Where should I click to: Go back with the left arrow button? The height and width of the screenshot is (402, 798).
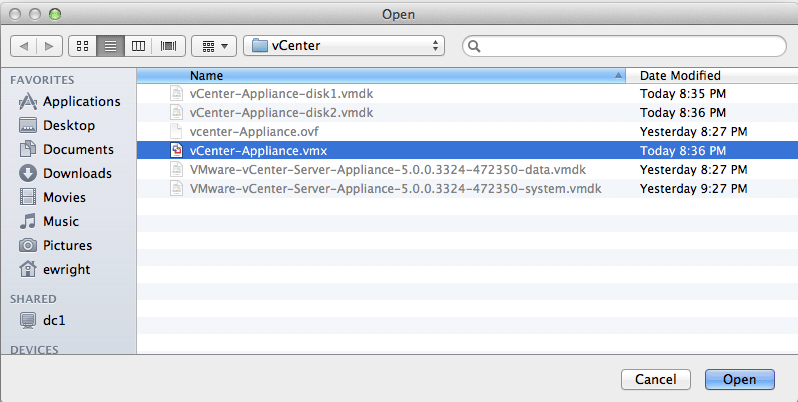click(x=23, y=46)
